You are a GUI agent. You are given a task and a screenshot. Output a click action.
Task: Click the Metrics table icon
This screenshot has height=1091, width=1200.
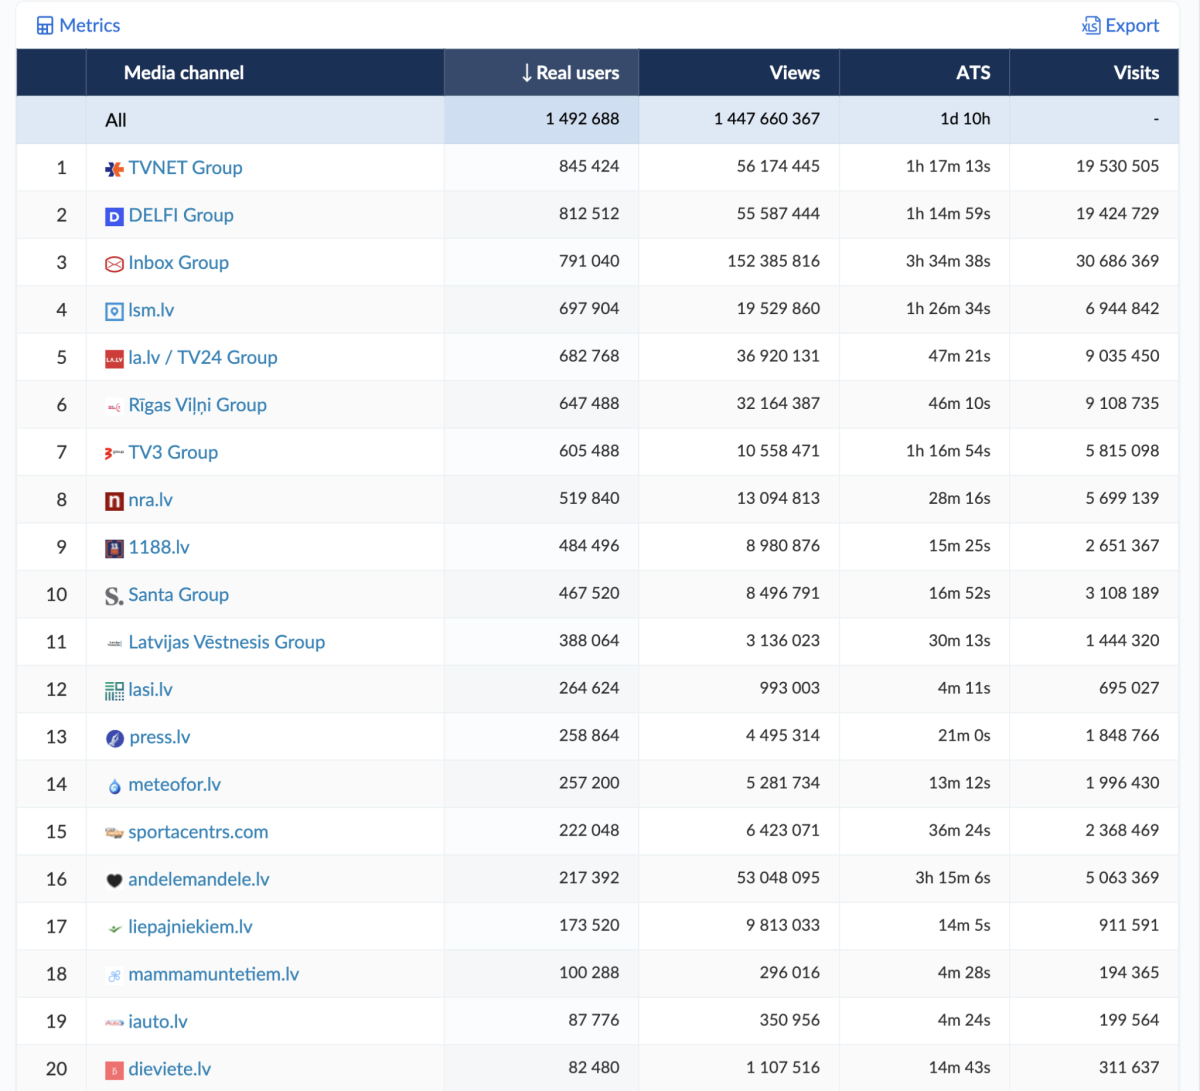click(x=45, y=26)
